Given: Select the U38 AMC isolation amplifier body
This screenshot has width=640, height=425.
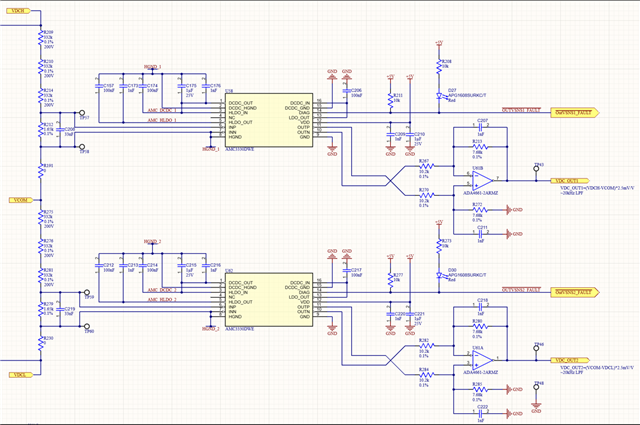Looking at the screenshot, I should point(269,120).
